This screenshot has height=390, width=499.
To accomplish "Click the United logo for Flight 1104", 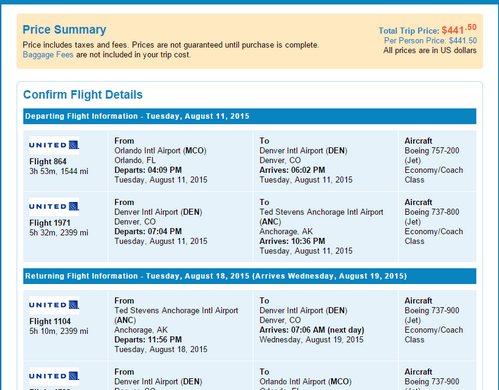I will (x=54, y=305).
